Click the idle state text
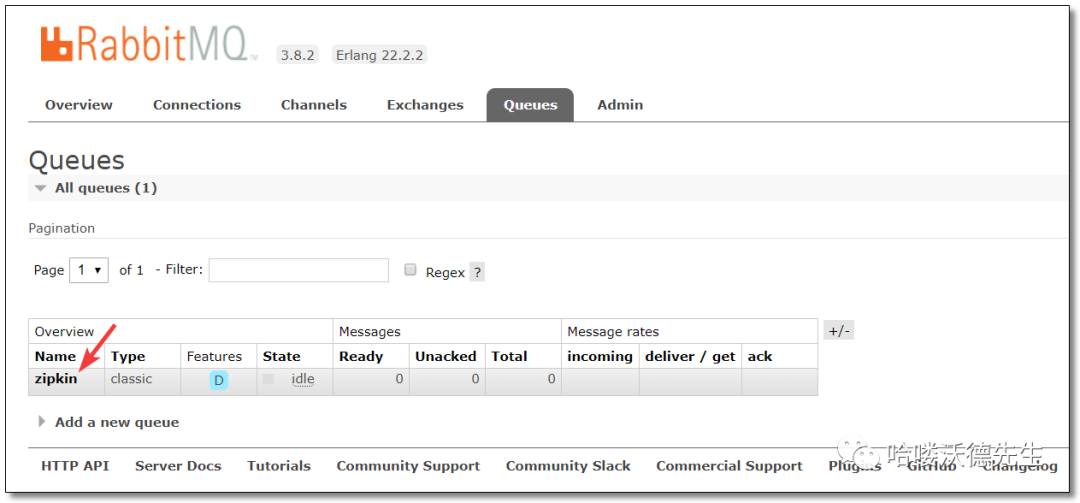 tap(302, 379)
